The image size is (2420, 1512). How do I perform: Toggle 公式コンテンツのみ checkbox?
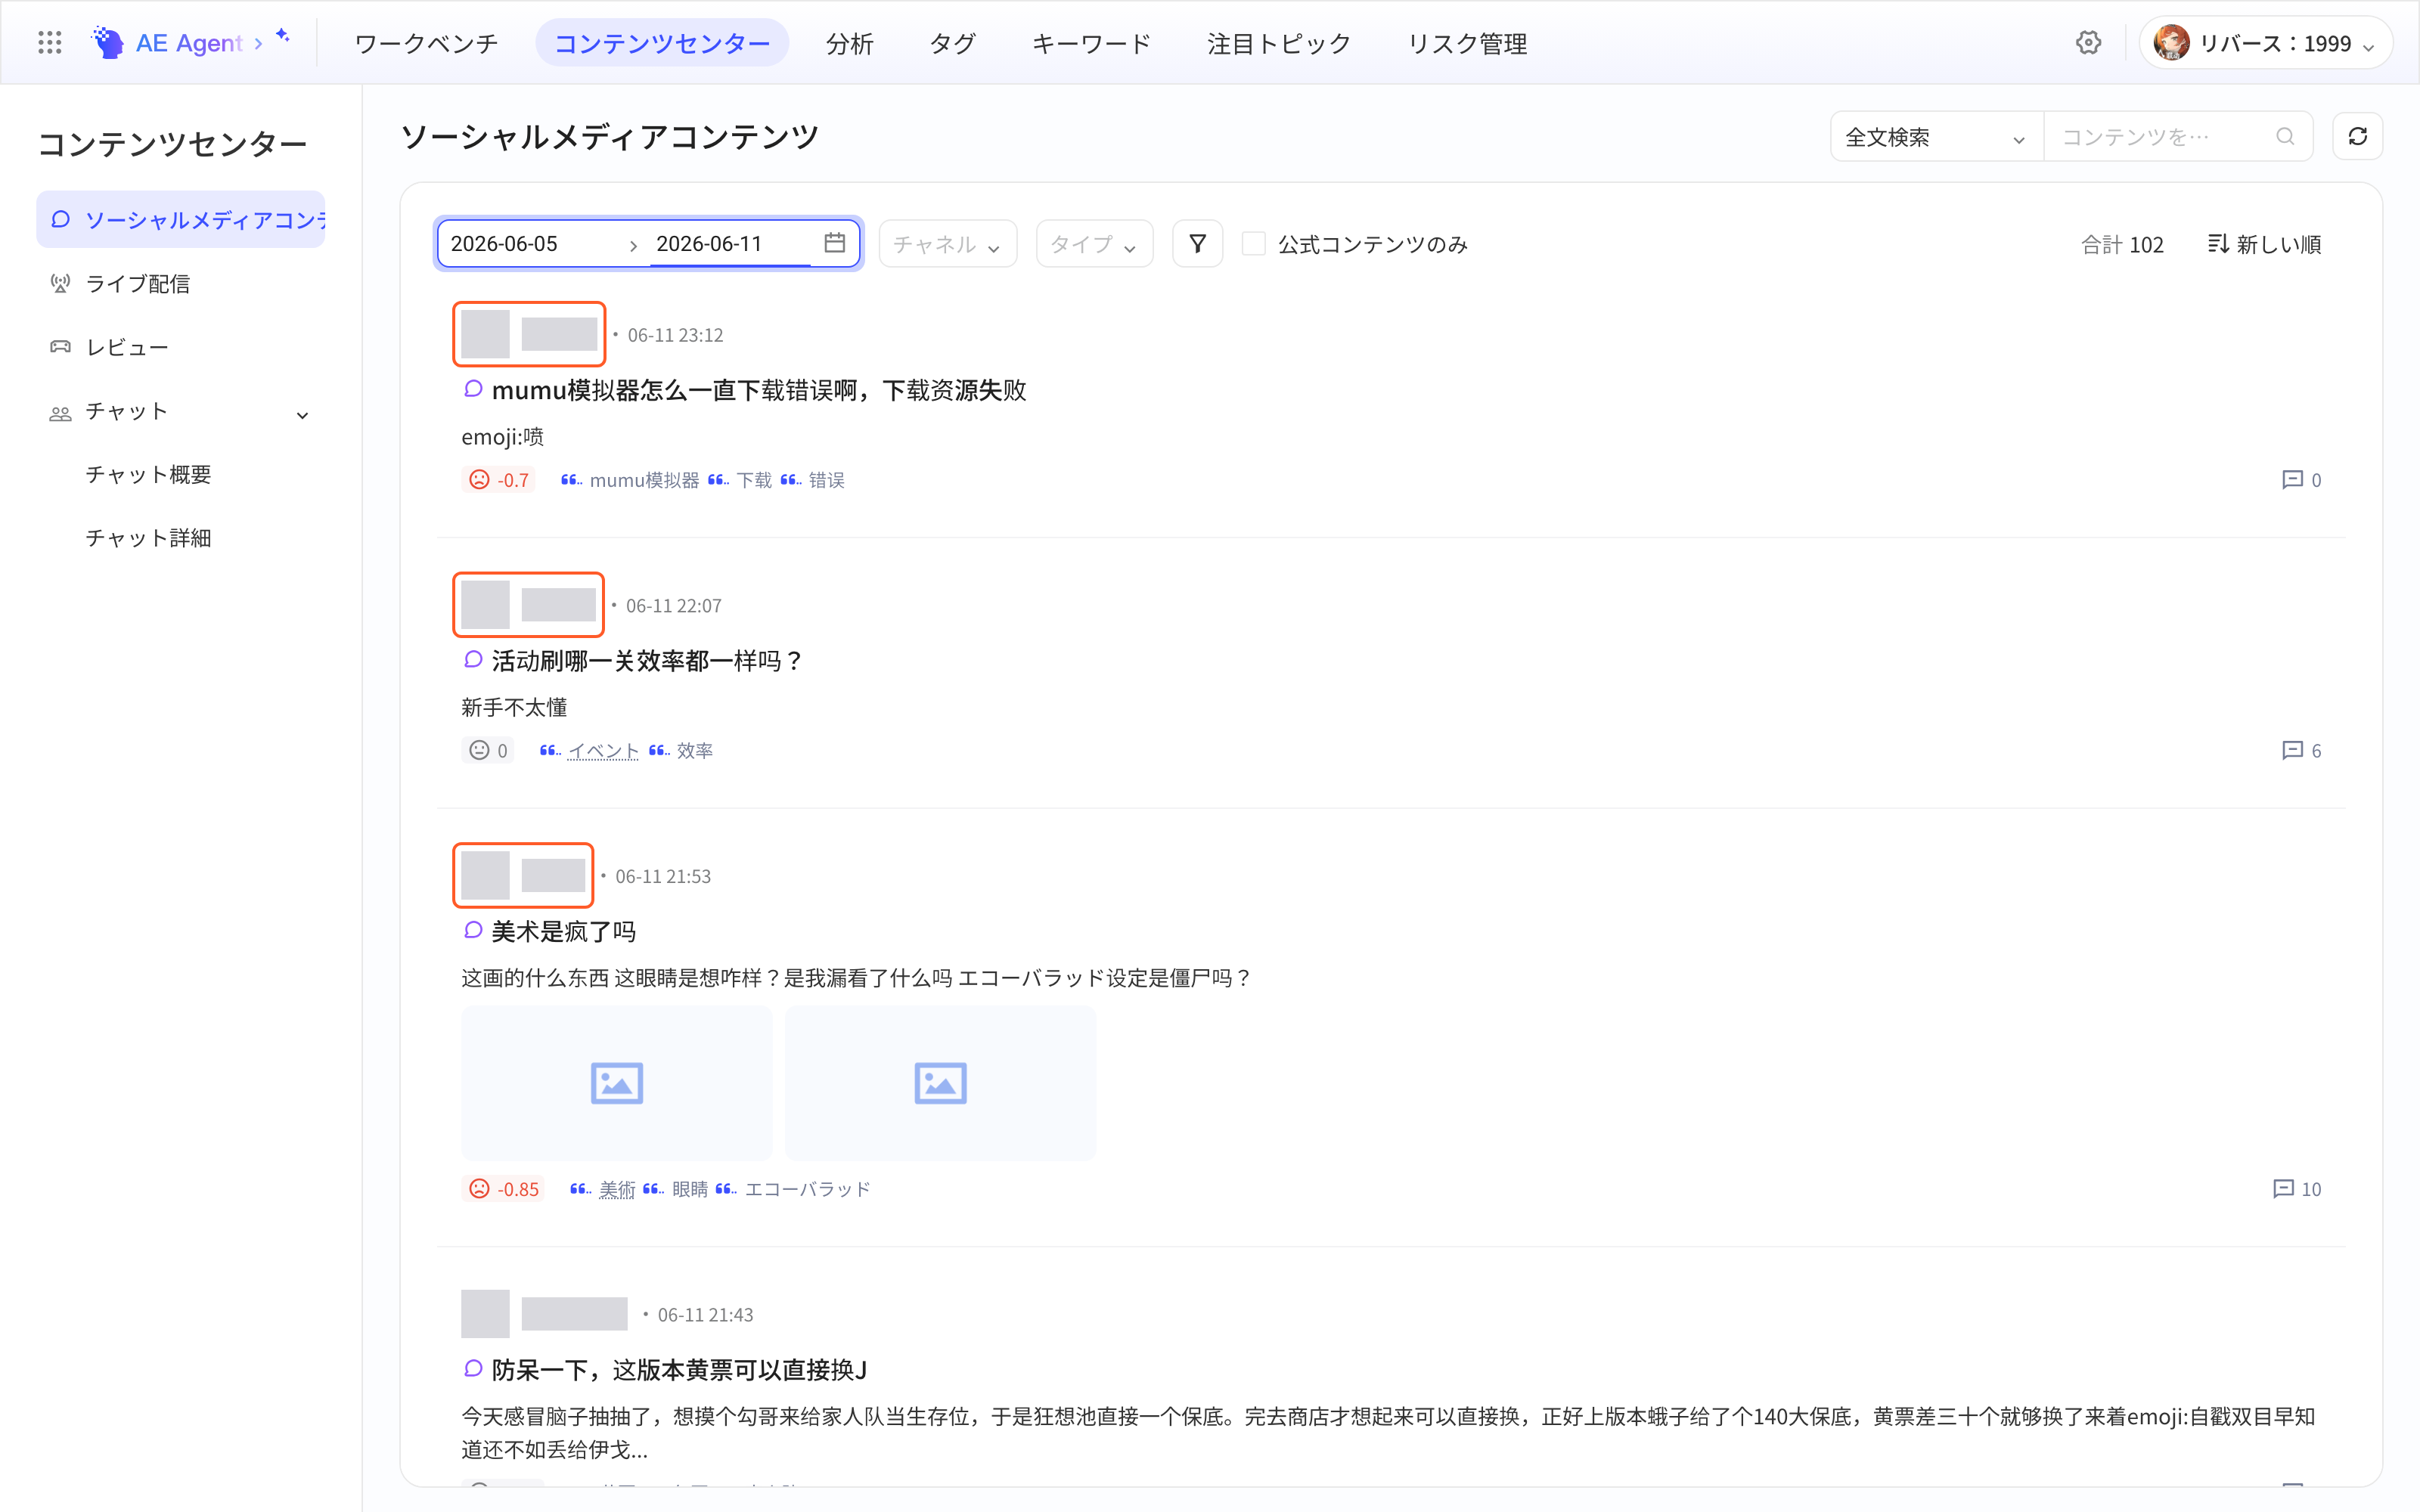(1253, 244)
